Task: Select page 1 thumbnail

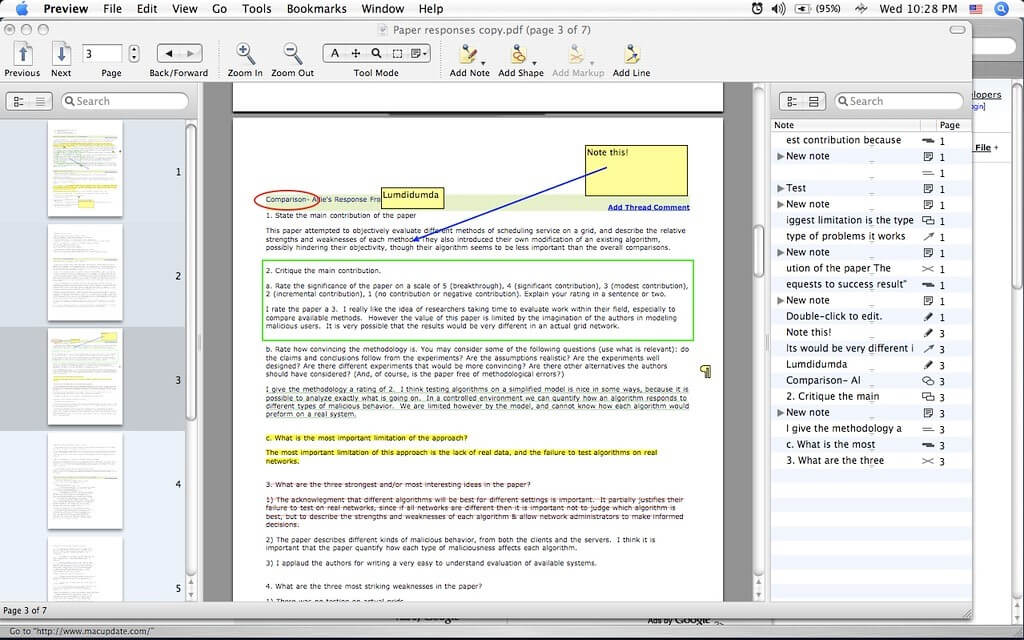Action: 85,168
